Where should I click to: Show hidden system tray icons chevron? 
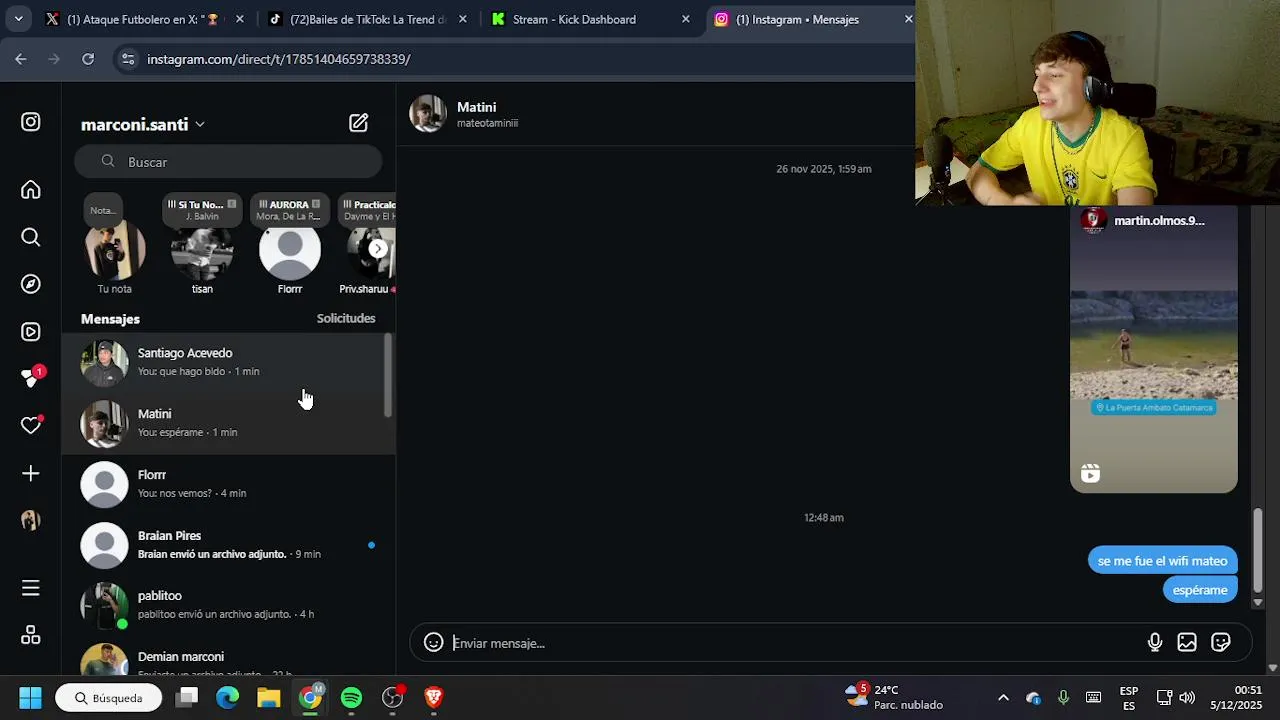[x=1003, y=697]
